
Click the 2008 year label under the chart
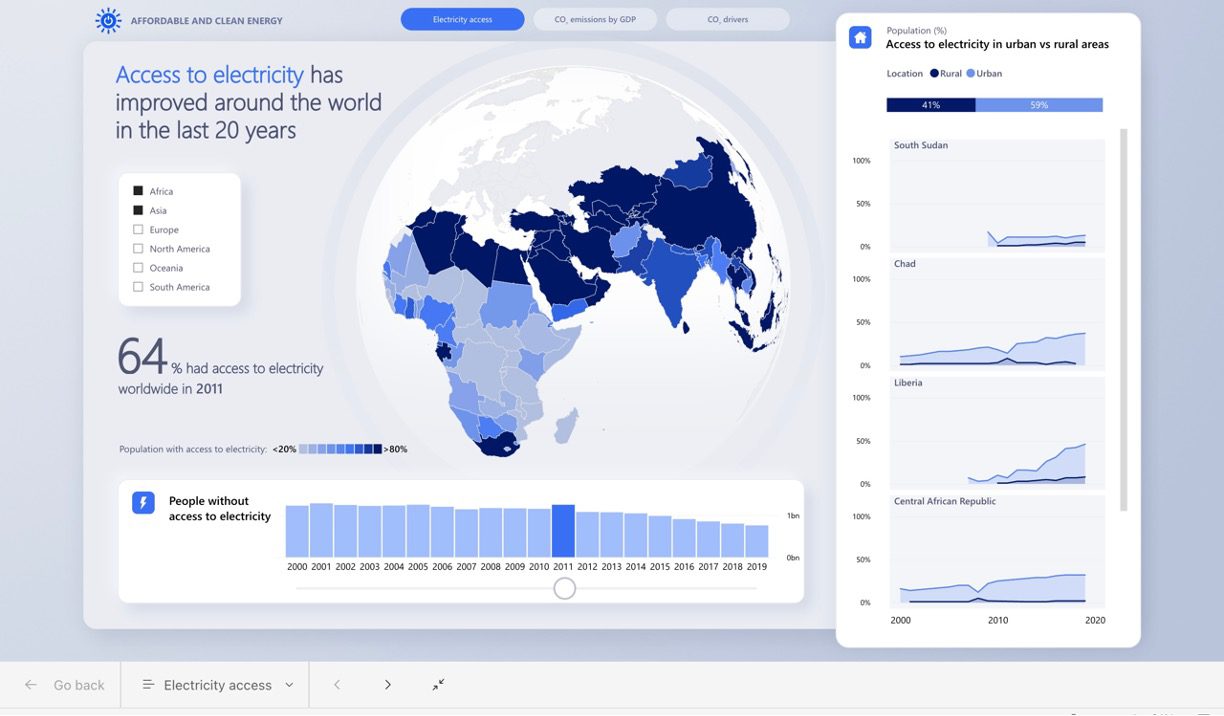(x=490, y=566)
